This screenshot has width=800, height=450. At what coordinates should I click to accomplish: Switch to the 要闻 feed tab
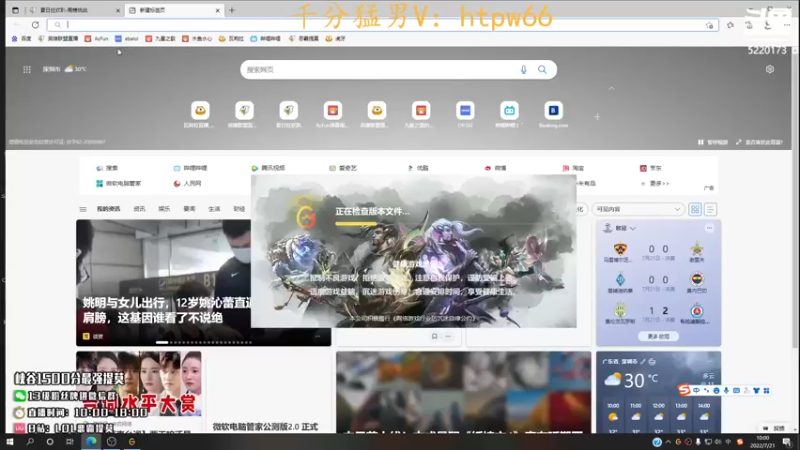point(189,209)
